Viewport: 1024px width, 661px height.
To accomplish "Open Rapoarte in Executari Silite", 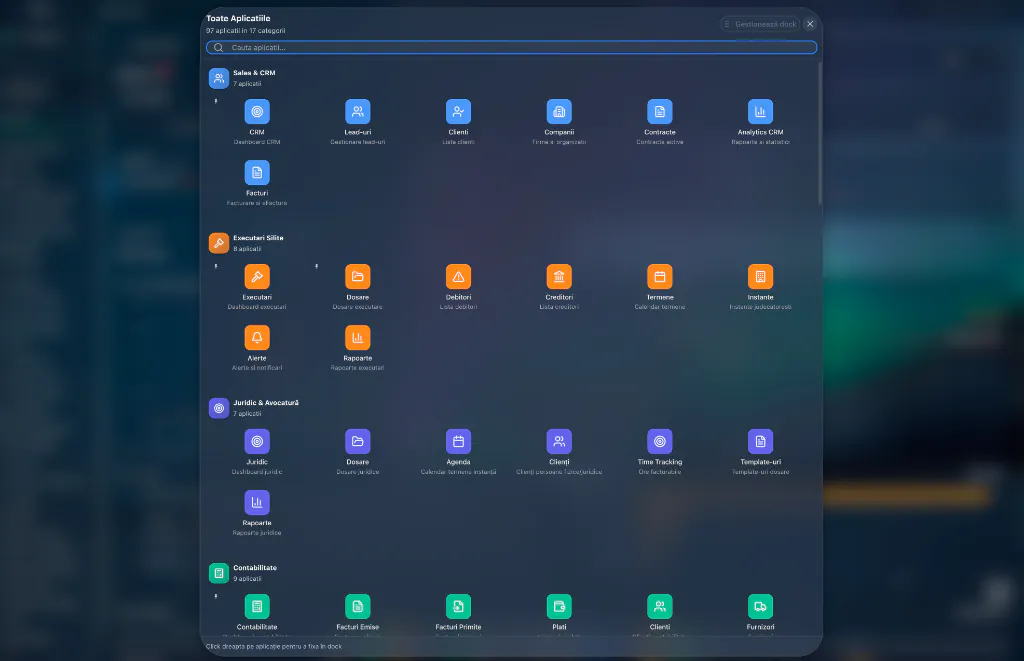I will 357,338.
